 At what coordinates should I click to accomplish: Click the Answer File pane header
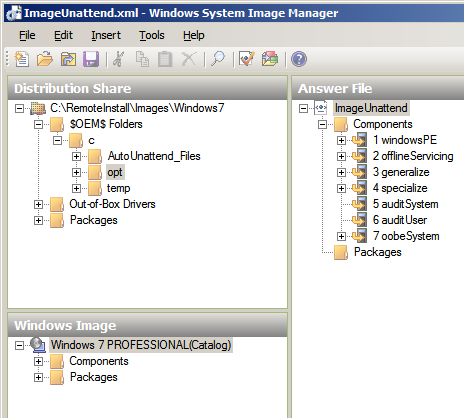click(378, 88)
